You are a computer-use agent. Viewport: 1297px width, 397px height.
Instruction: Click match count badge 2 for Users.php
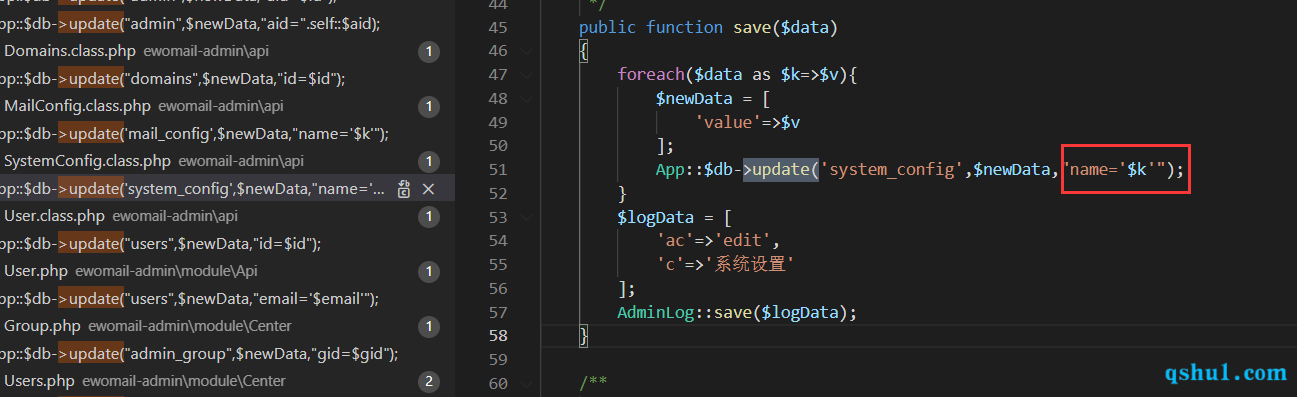[x=429, y=381]
